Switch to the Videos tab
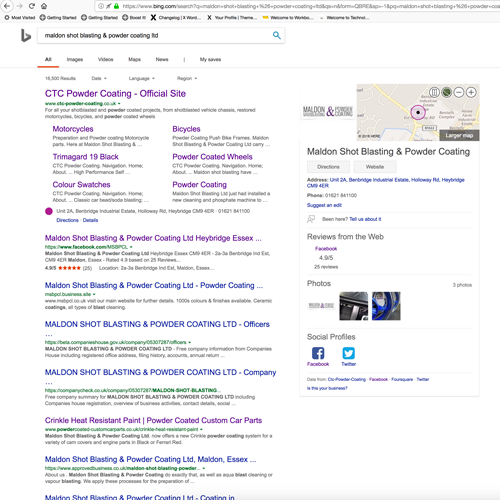 (105, 59)
